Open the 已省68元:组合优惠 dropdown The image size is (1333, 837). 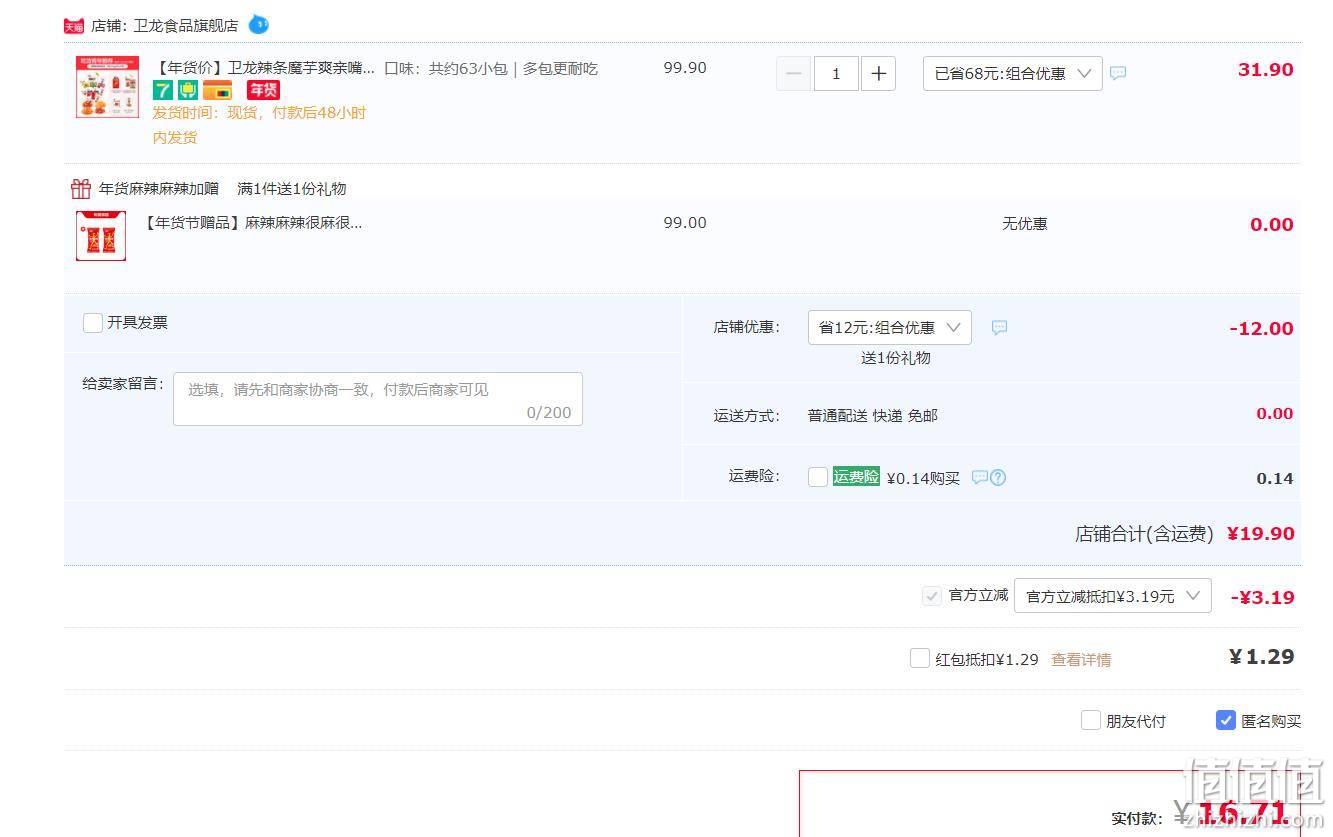pos(1012,73)
